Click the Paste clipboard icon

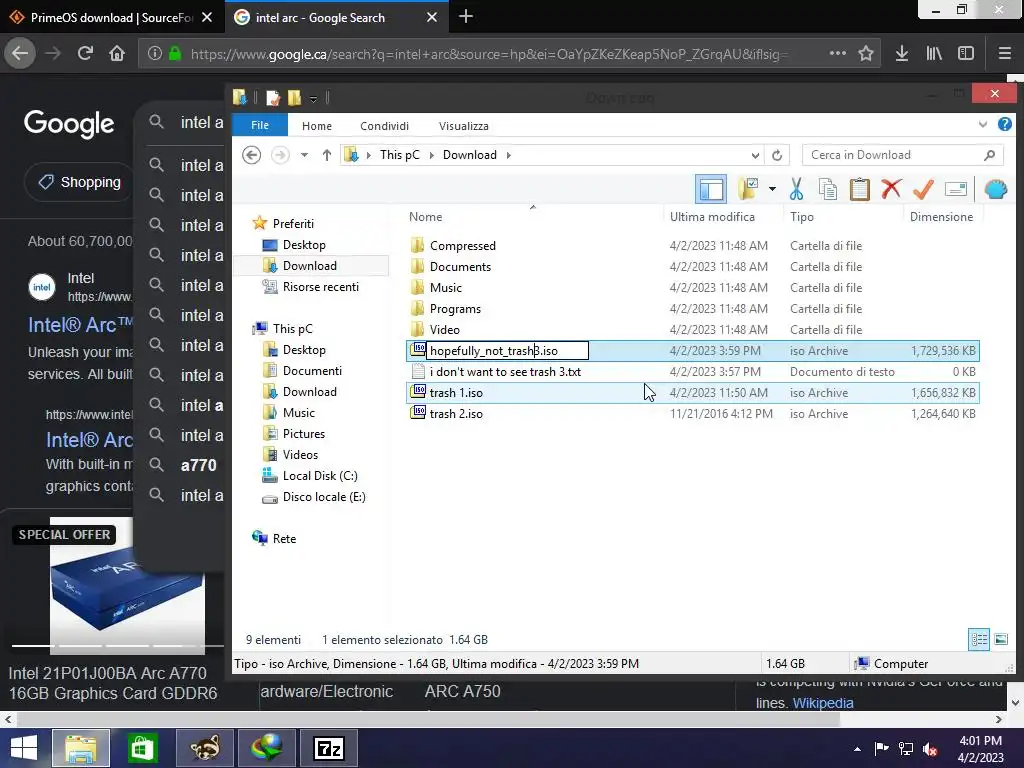click(859, 189)
